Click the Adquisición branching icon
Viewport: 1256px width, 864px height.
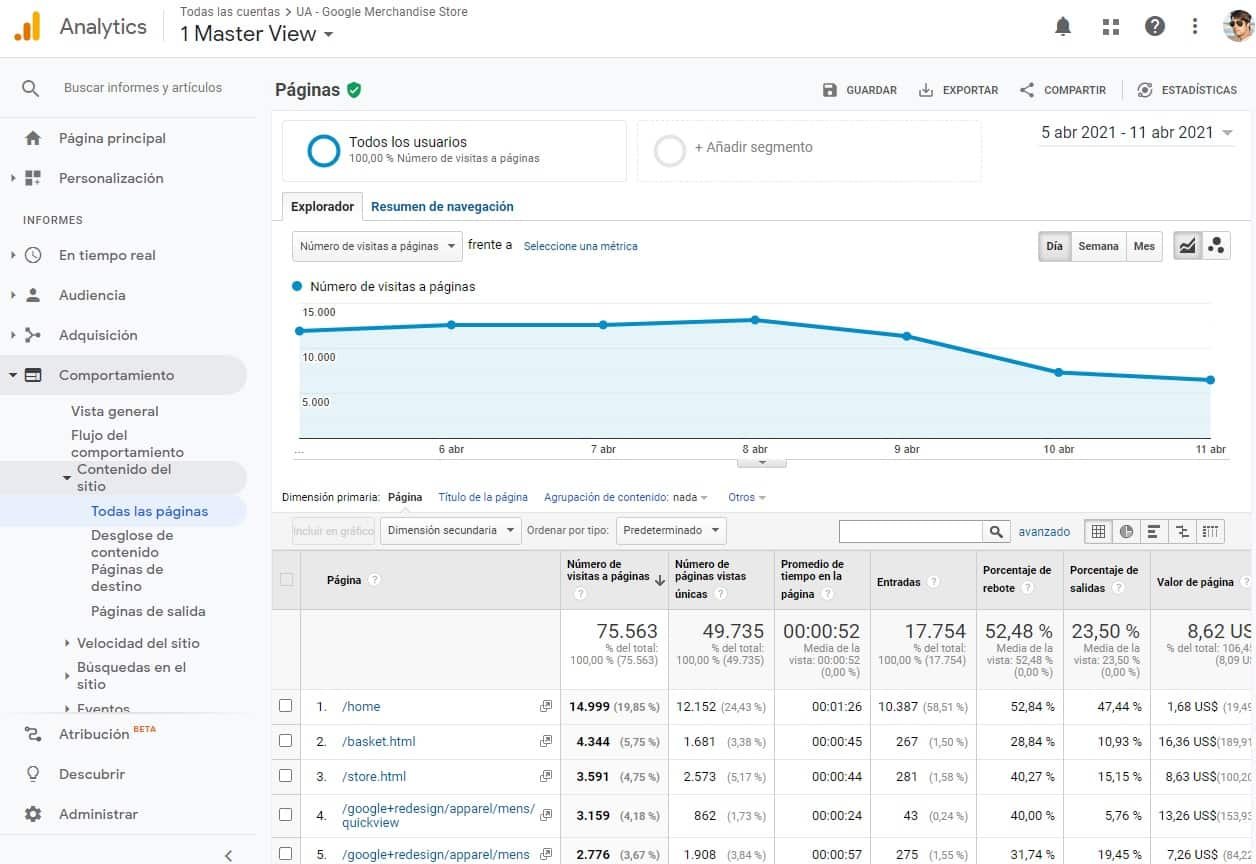[x=33, y=335]
